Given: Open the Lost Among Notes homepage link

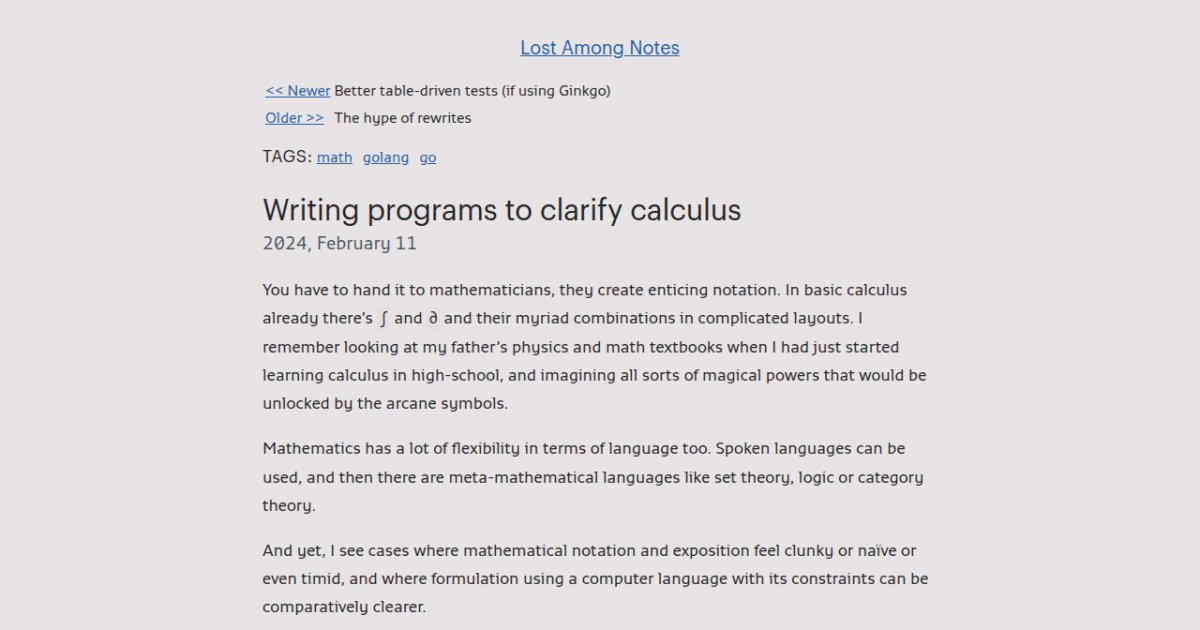Looking at the screenshot, I should pyautogui.click(x=599, y=47).
